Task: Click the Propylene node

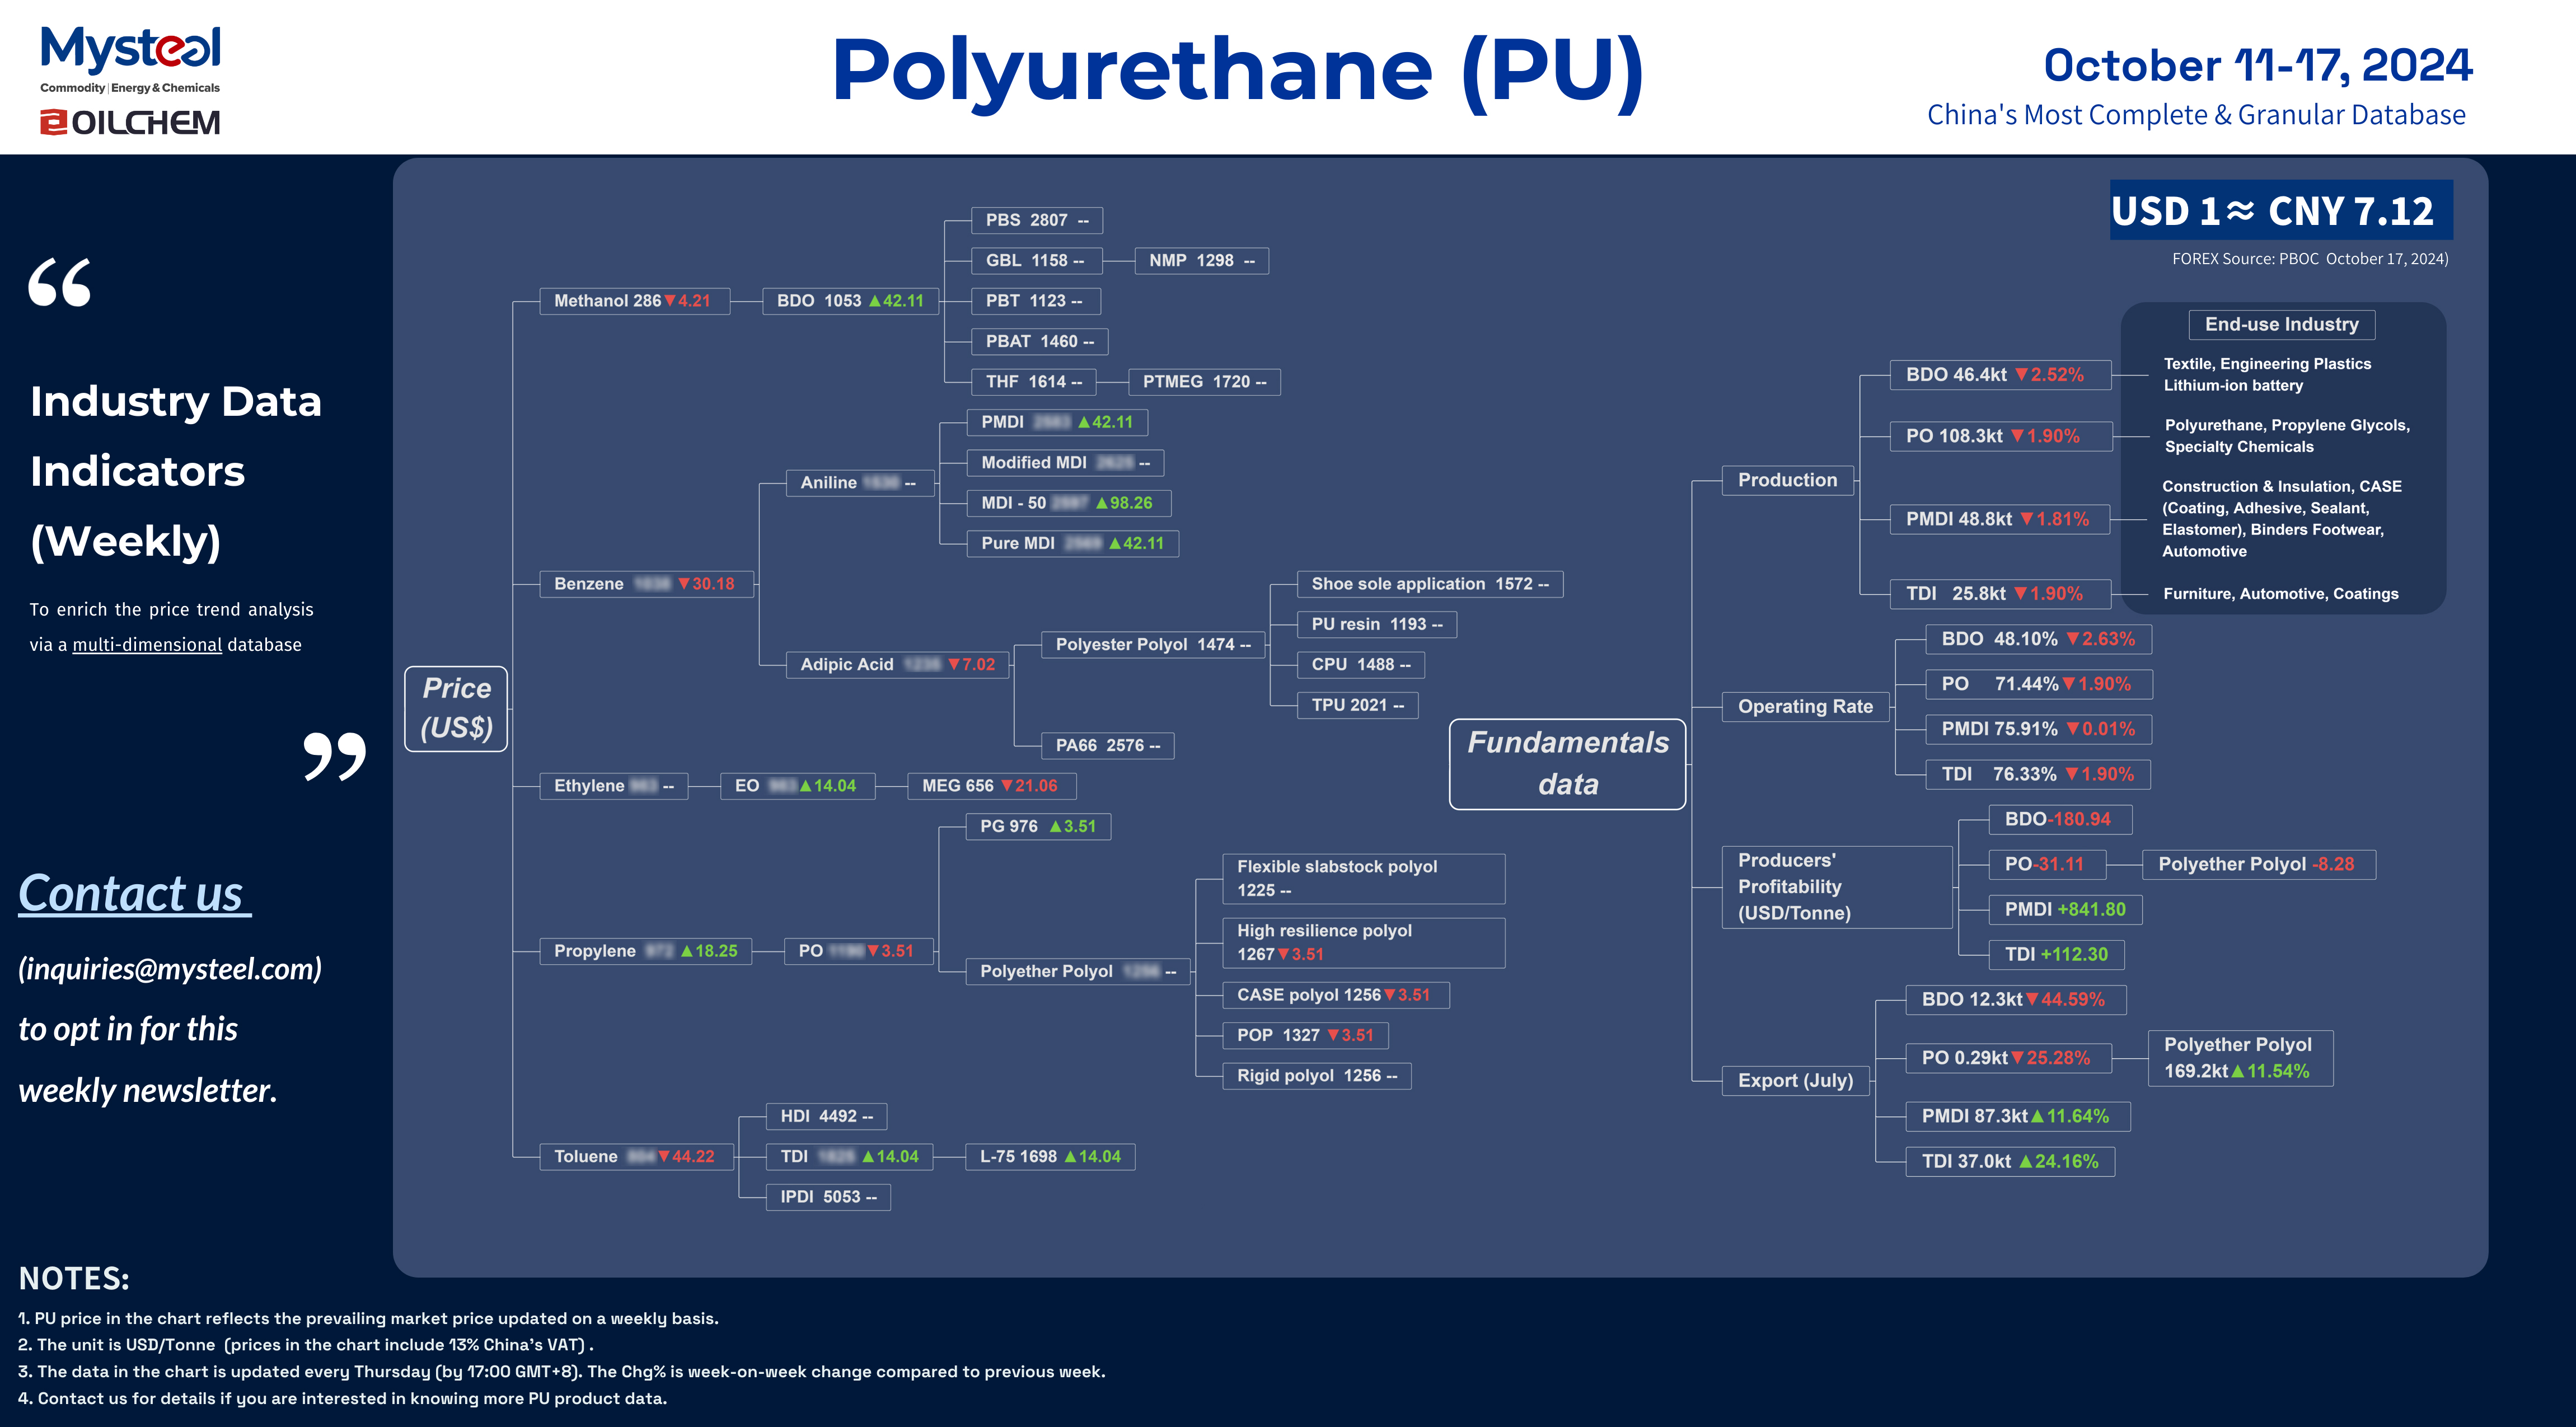Action: (x=646, y=951)
